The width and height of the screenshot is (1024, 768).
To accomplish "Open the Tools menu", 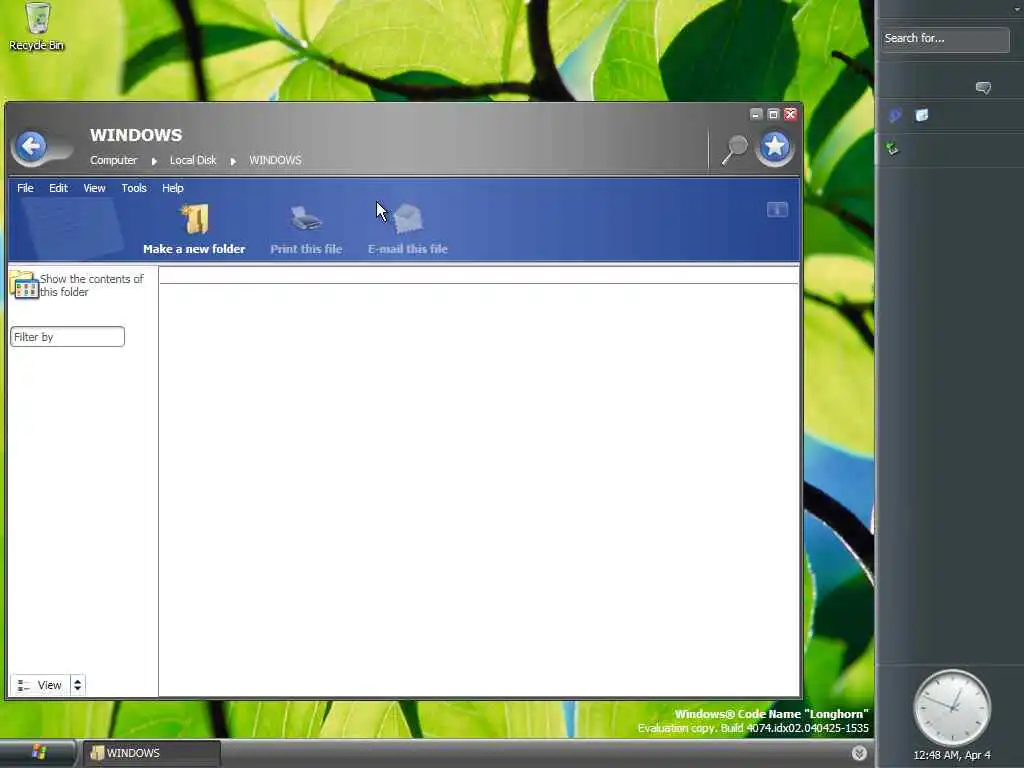I will coord(134,188).
